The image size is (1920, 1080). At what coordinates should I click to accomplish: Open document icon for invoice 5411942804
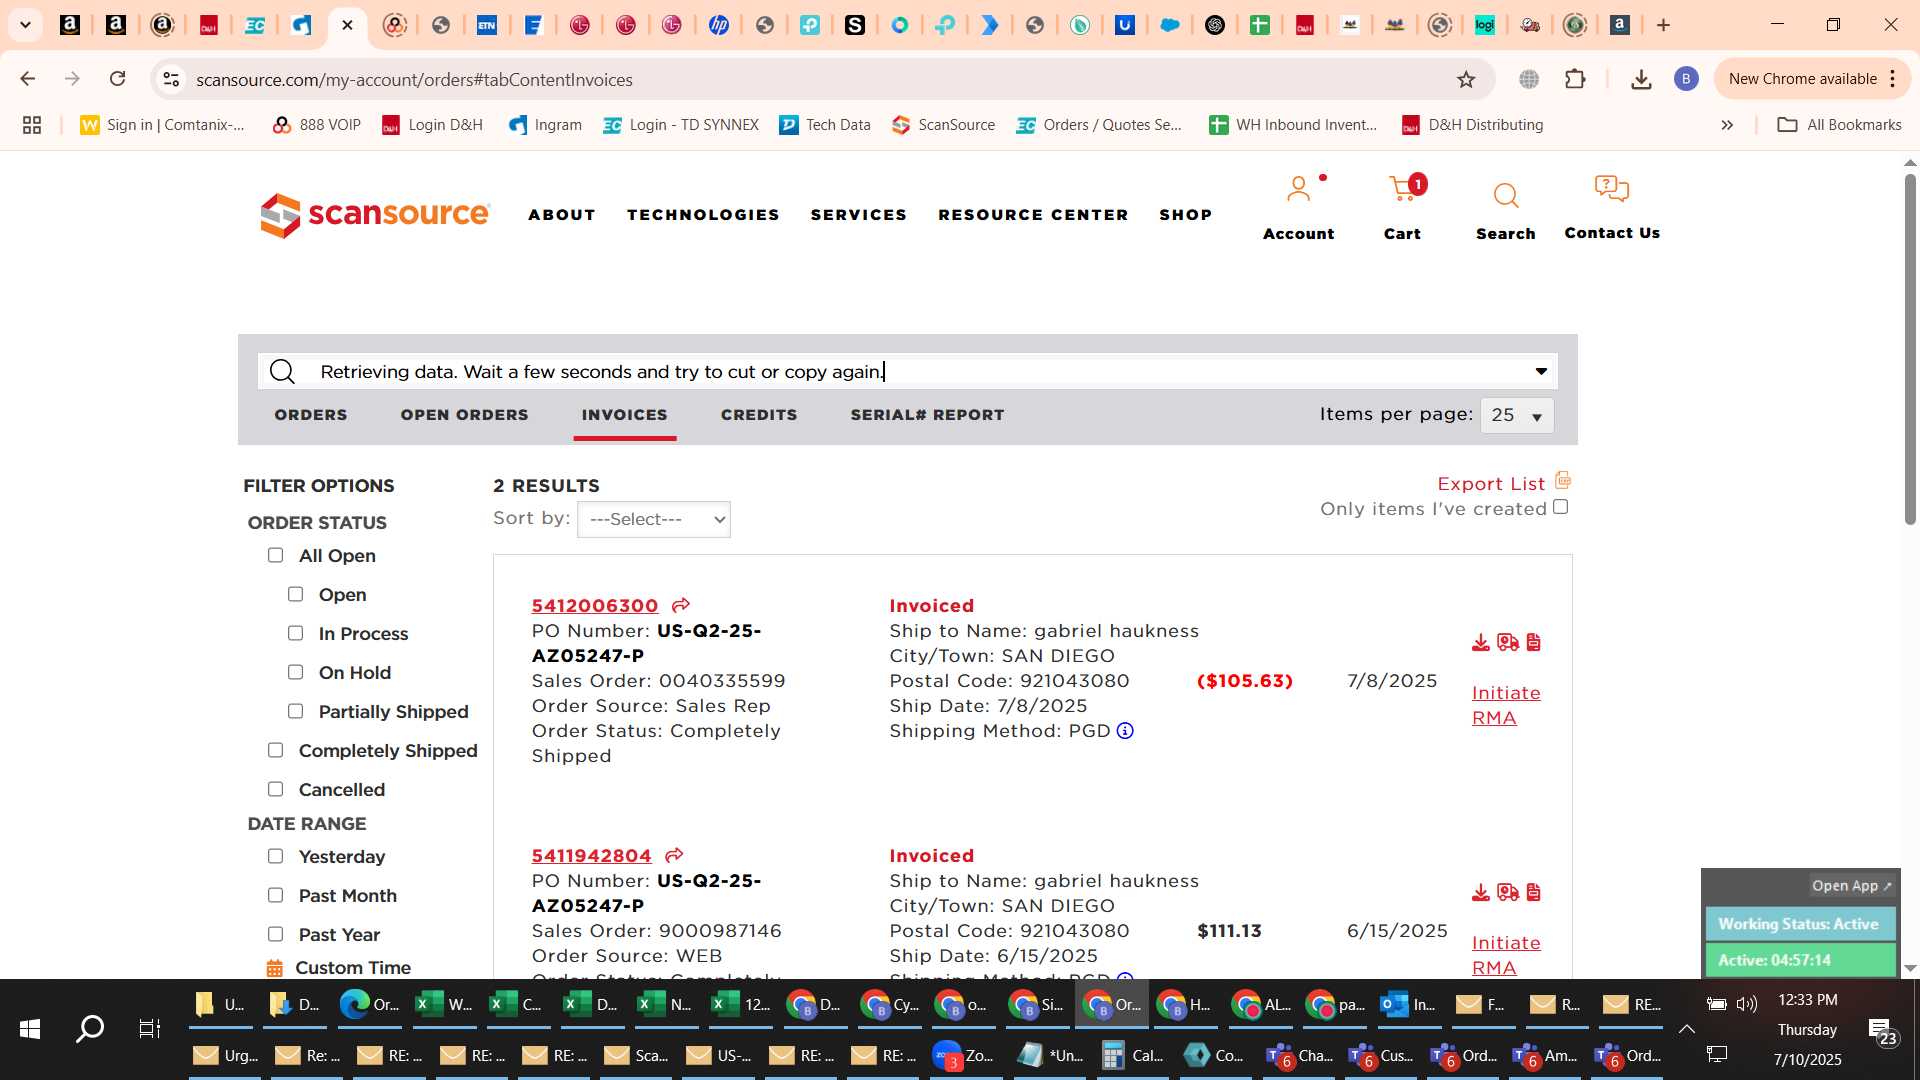[x=1534, y=892]
